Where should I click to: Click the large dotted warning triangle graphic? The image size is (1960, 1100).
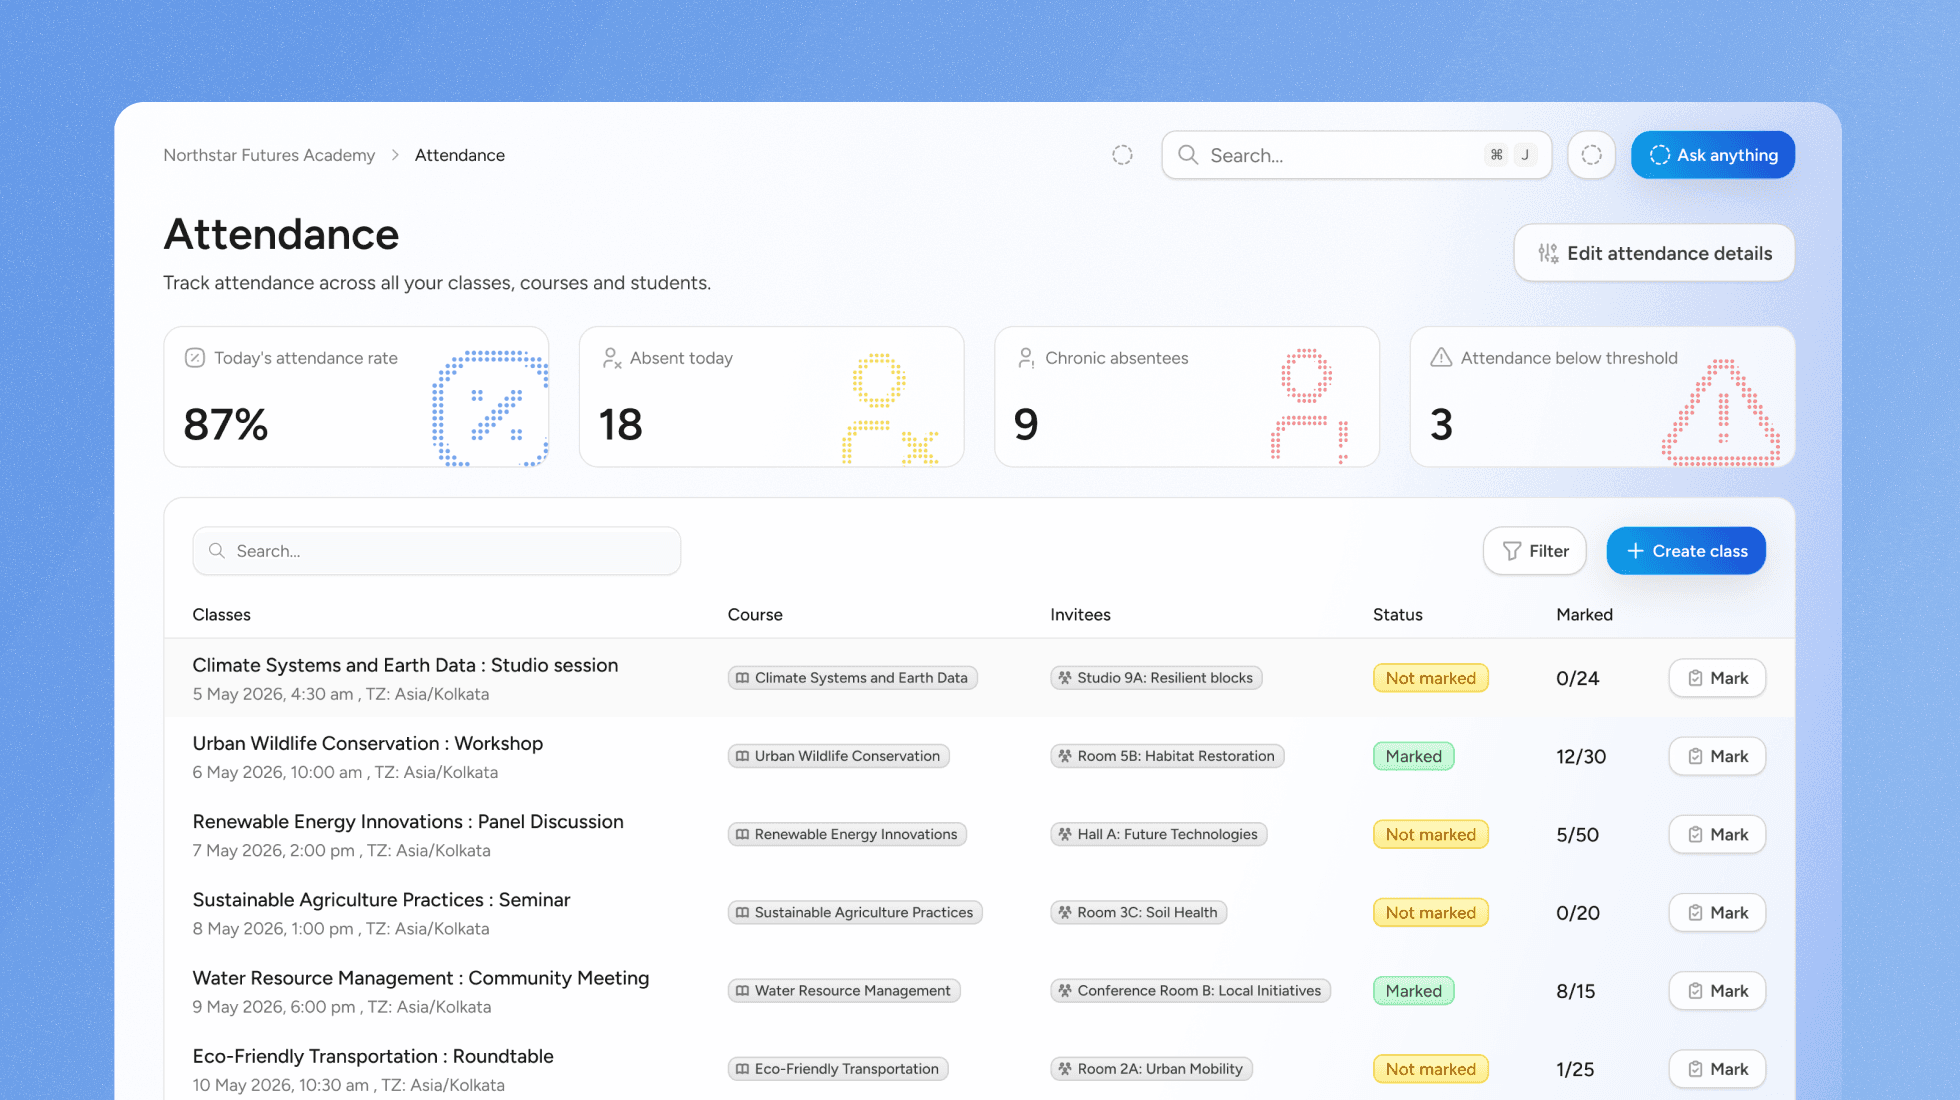1721,412
